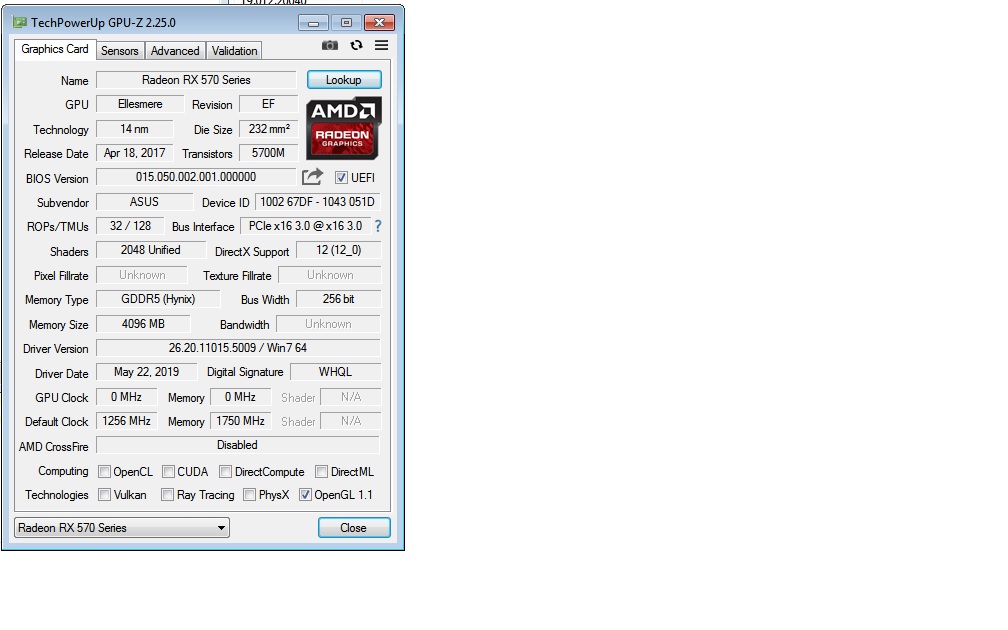Switch to the Advanced tab
1008x630 pixels.
175,51
